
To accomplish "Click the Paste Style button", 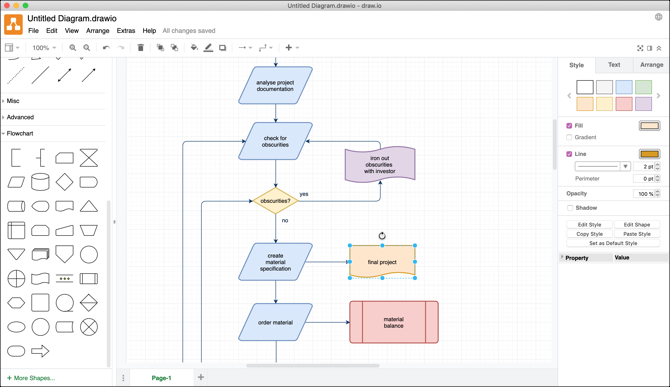I will pos(637,234).
